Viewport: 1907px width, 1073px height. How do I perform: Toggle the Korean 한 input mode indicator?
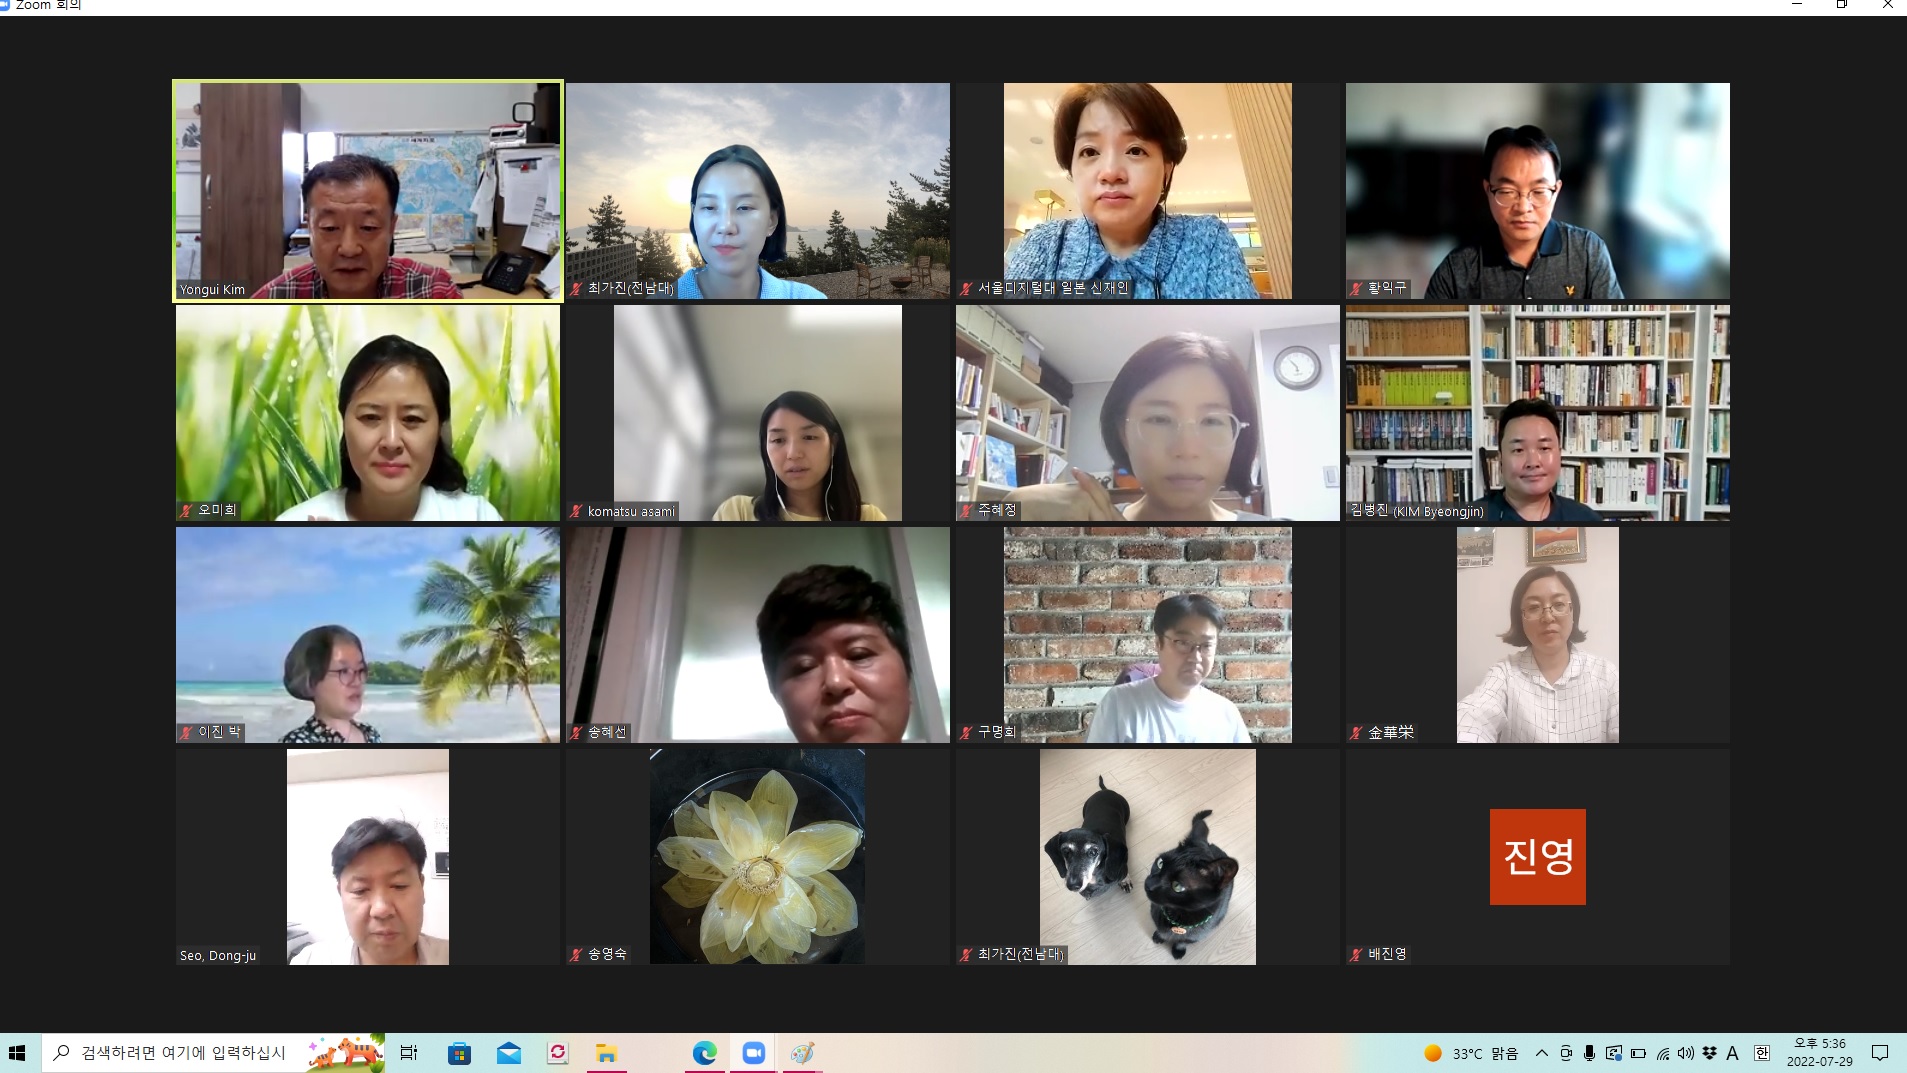click(1762, 1053)
